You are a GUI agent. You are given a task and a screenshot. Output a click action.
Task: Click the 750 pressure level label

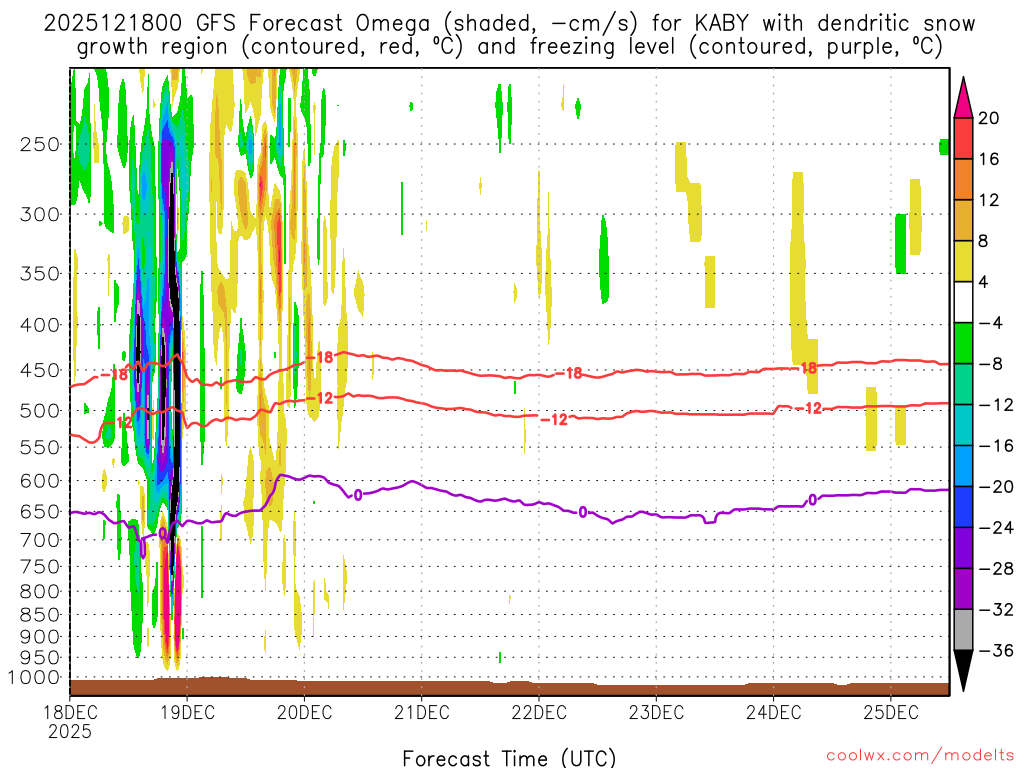coord(40,567)
